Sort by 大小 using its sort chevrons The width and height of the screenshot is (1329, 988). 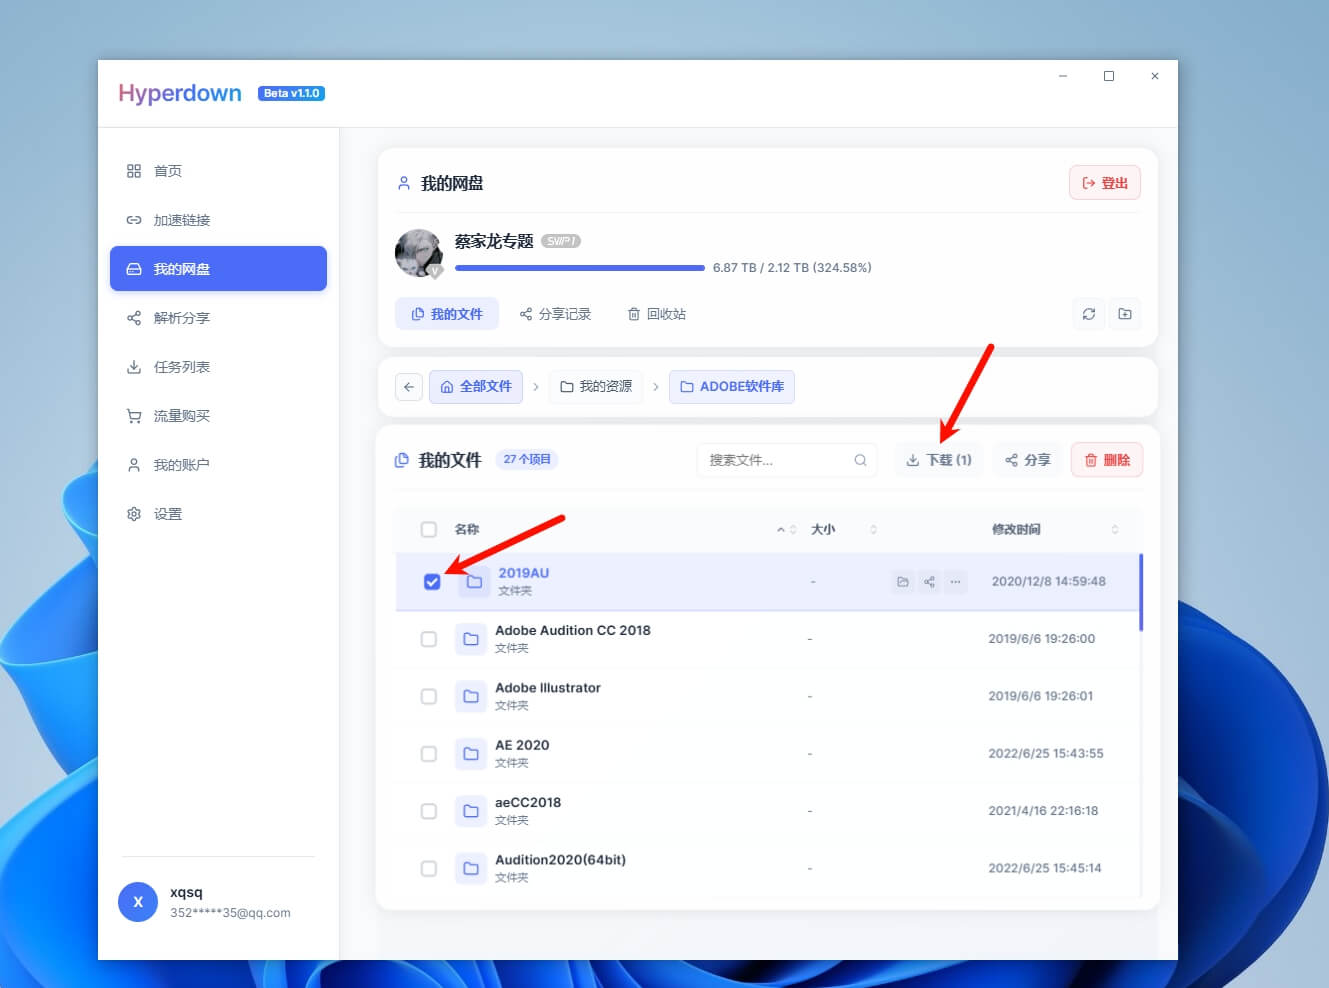click(x=872, y=528)
